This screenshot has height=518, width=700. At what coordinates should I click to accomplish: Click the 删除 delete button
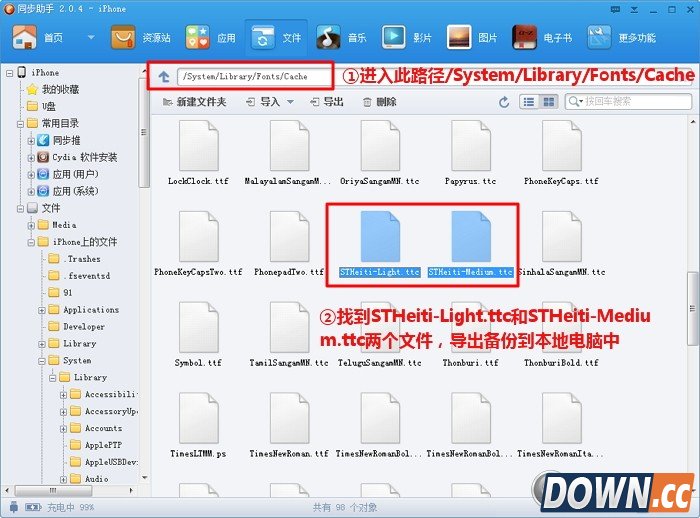click(380, 102)
